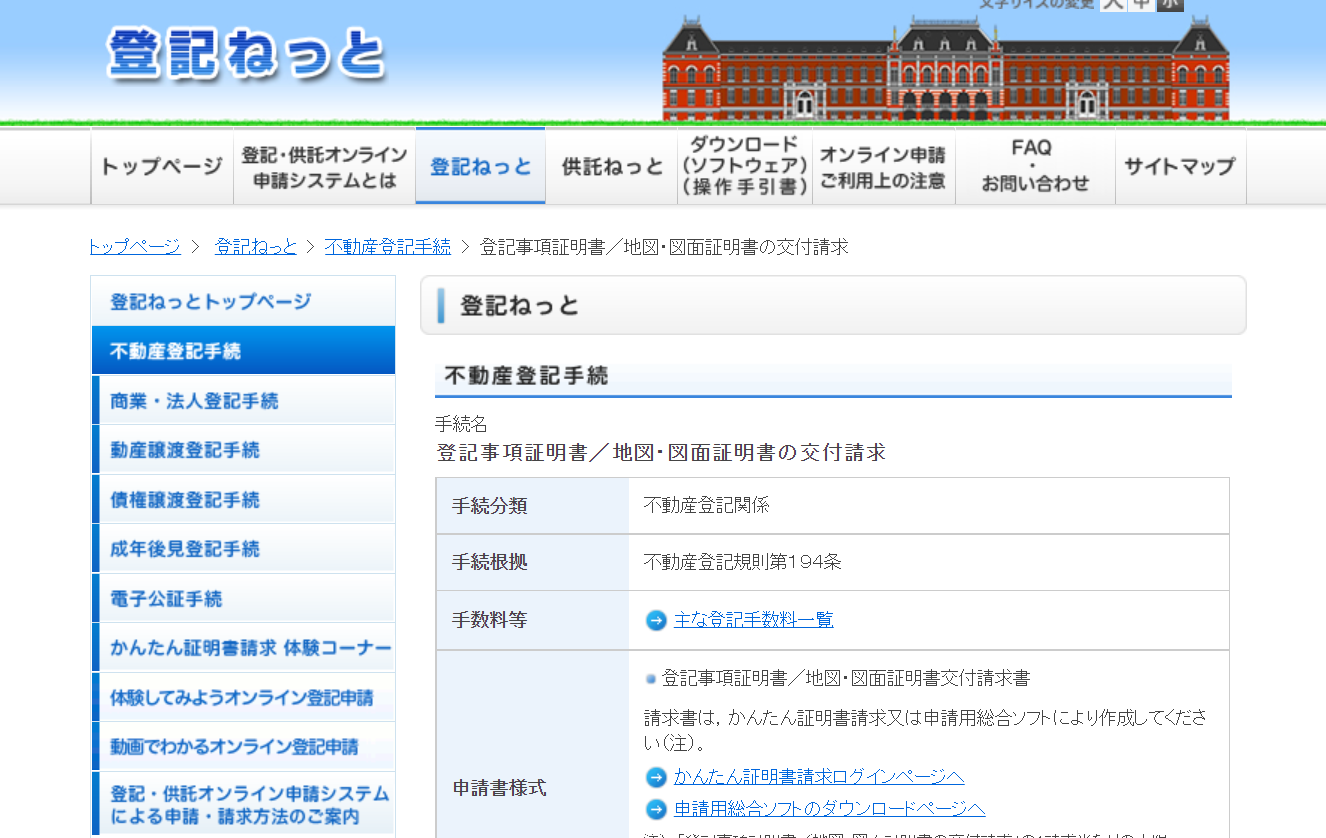
Task: Click 不動産登記手続 breadcrumb link
Action: coord(387,246)
